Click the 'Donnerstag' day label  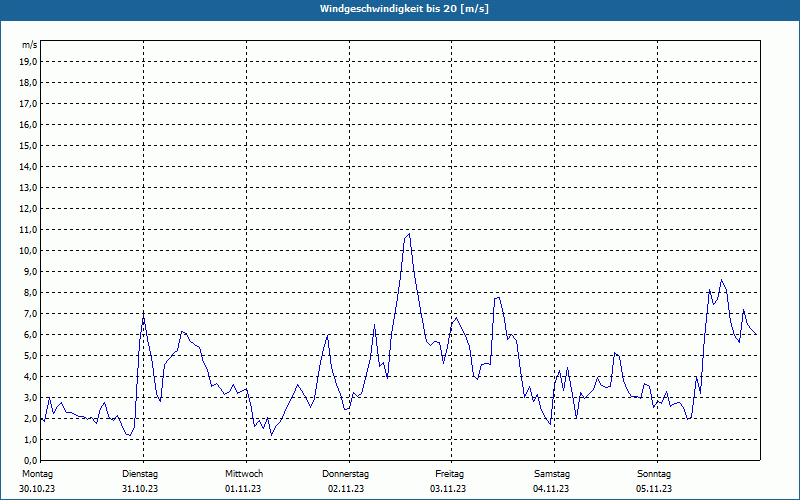tap(345, 474)
